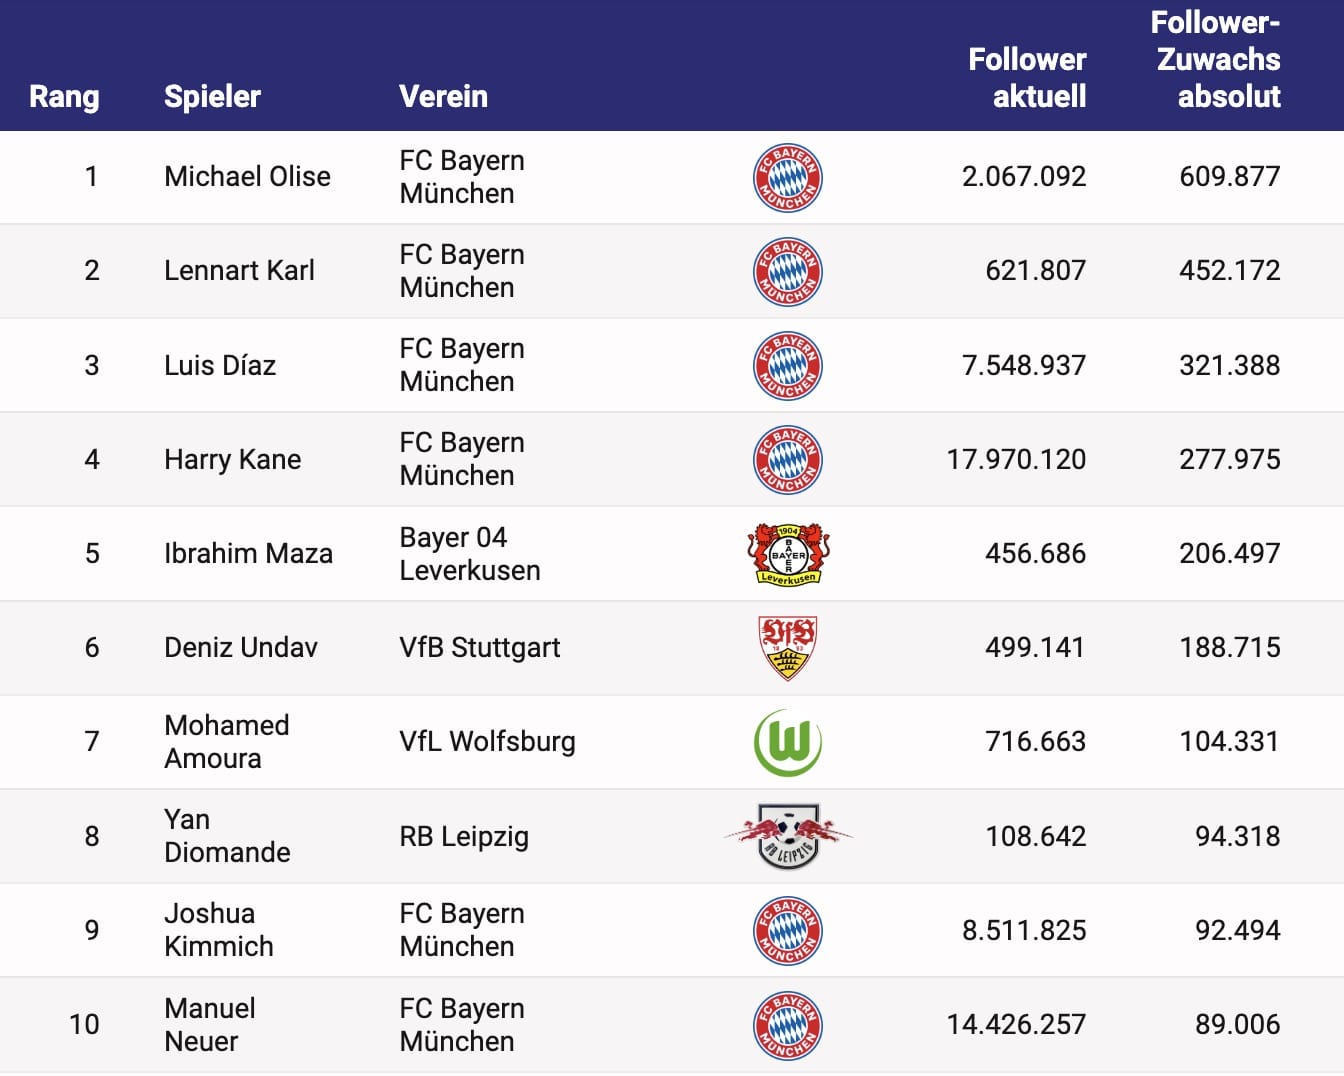Click the Bayern logo in Joshua Kimmich's row
This screenshot has width=1344, height=1076.
point(787,931)
